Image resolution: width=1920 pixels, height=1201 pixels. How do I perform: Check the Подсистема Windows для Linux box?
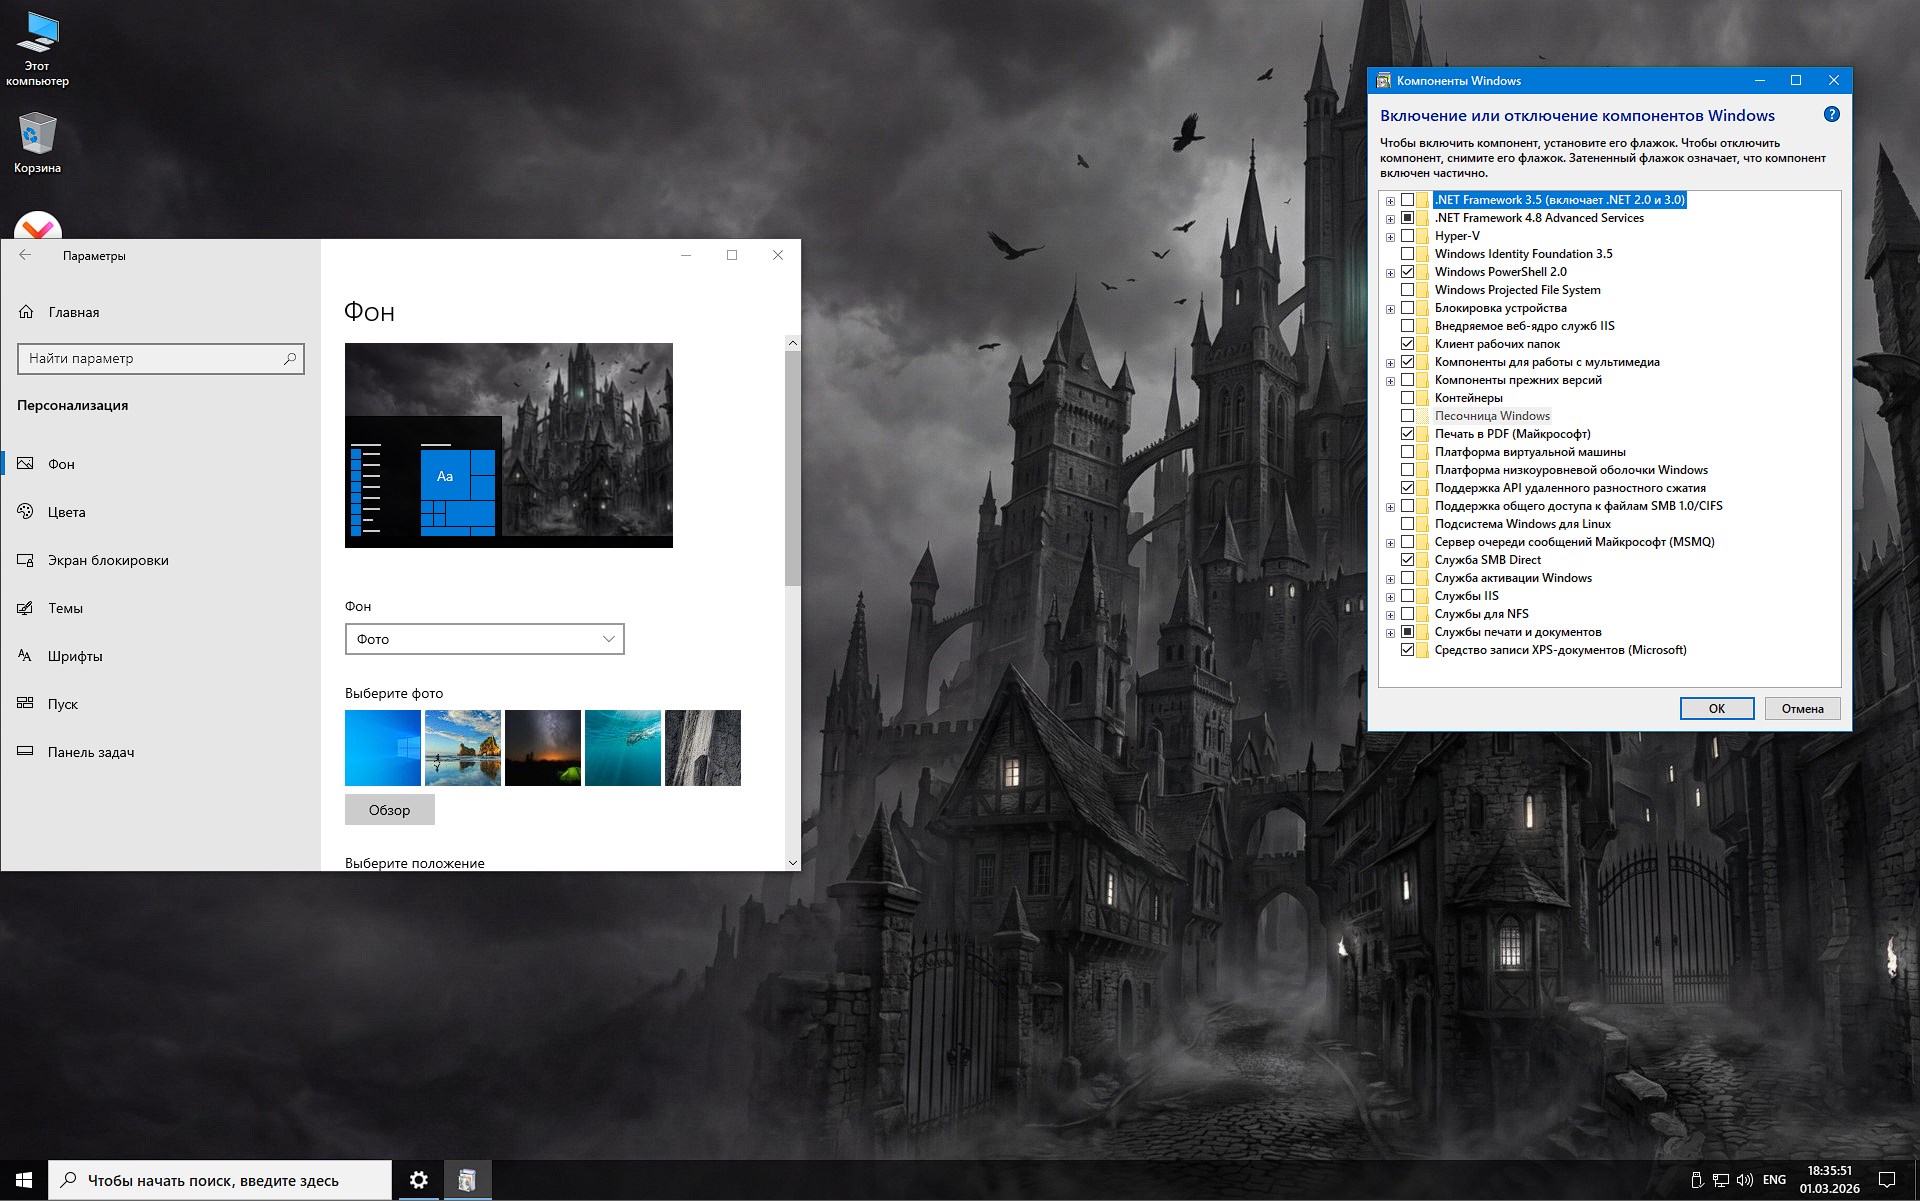pyautogui.click(x=1407, y=524)
